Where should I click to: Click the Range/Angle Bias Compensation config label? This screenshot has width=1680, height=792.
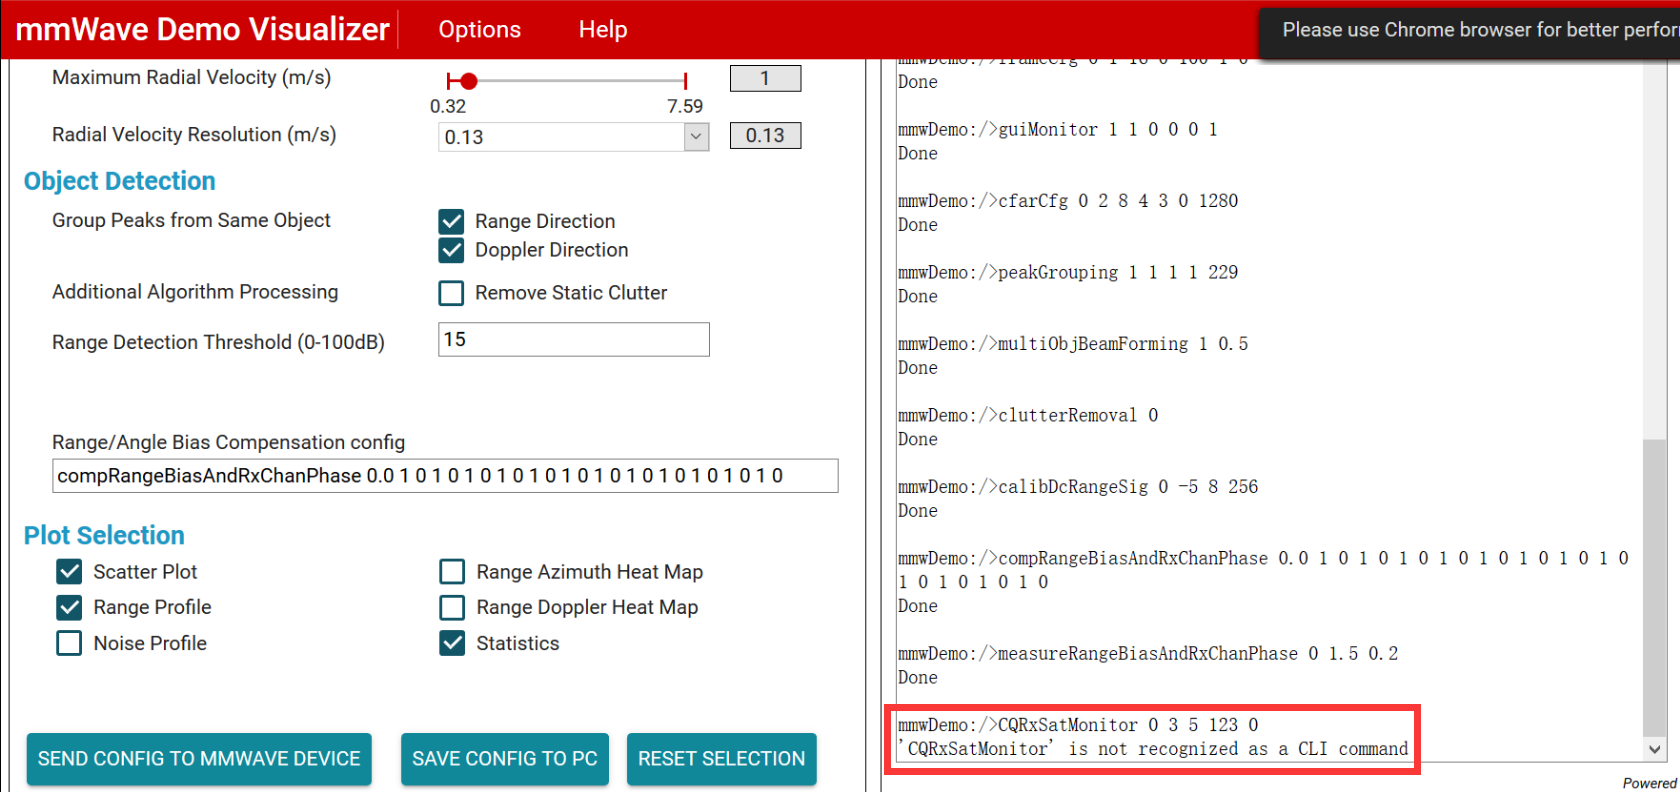pyautogui.click(x=229, y=442)
